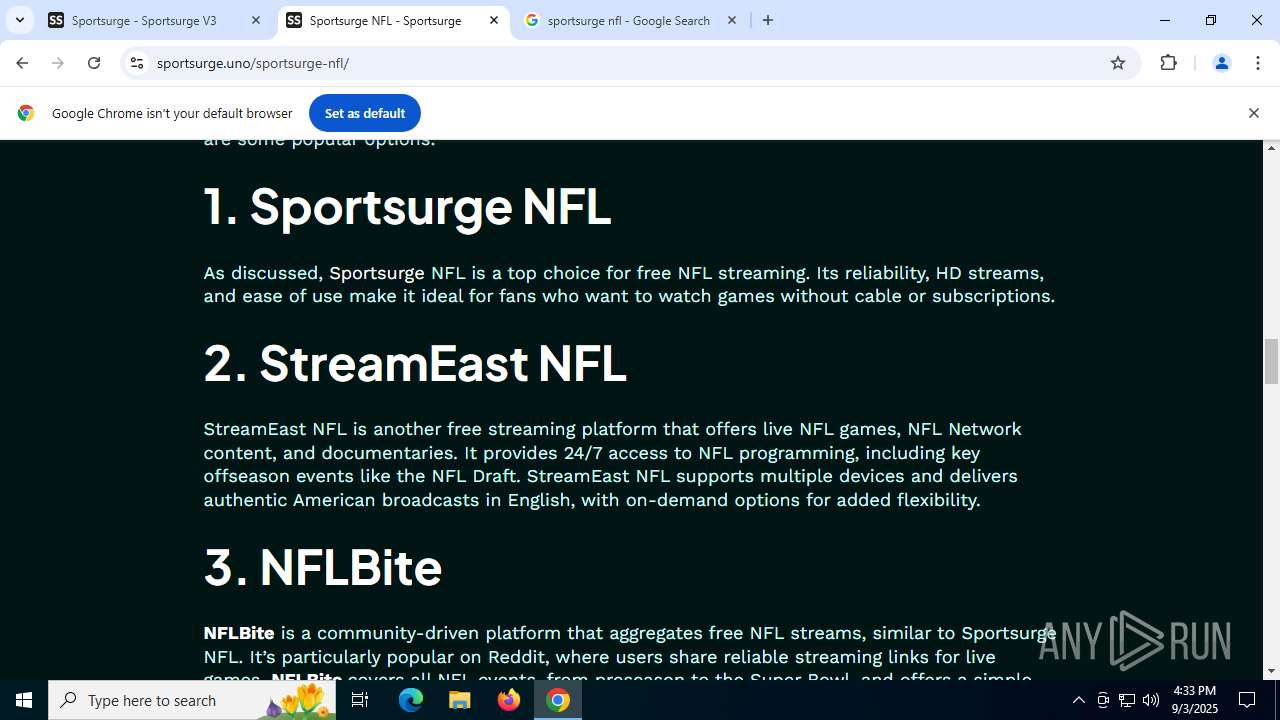Go forward to the next page

click(58, 63)
